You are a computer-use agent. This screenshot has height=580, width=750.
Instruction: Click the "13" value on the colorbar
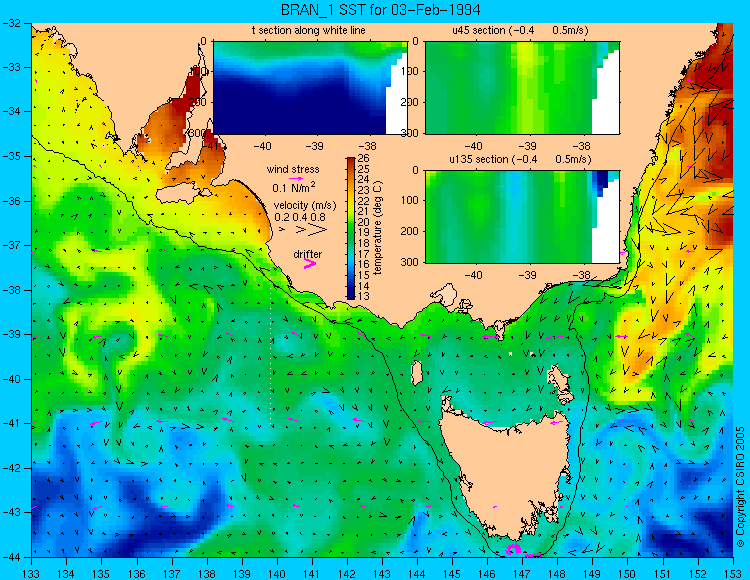(x=363, y=296)
